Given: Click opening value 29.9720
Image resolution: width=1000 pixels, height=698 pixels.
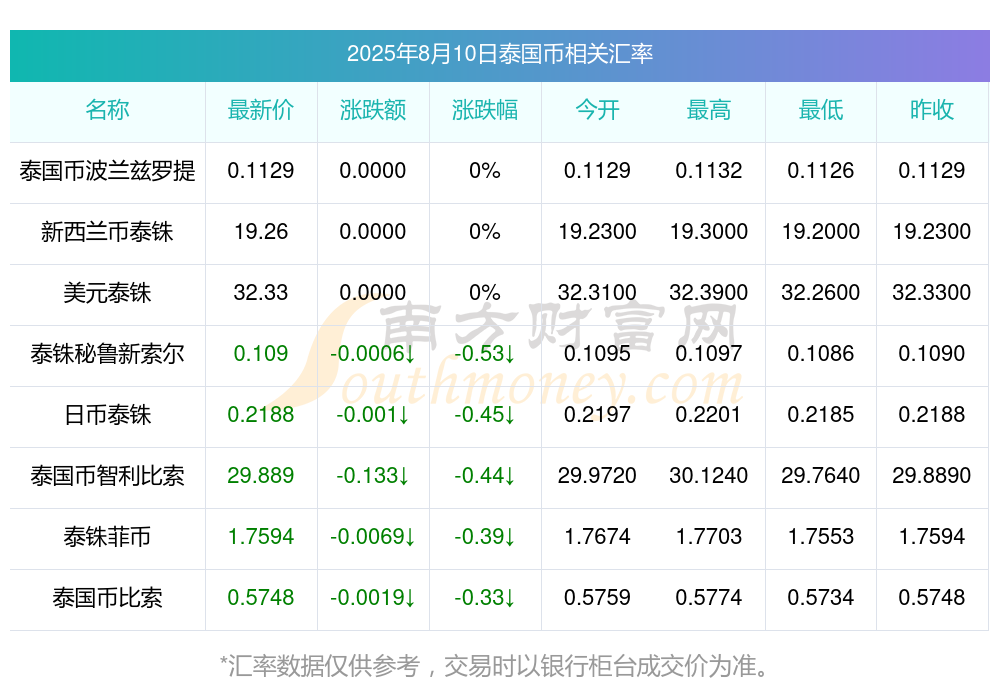Looking at the screenshot, I should click(x=597, y=476).
